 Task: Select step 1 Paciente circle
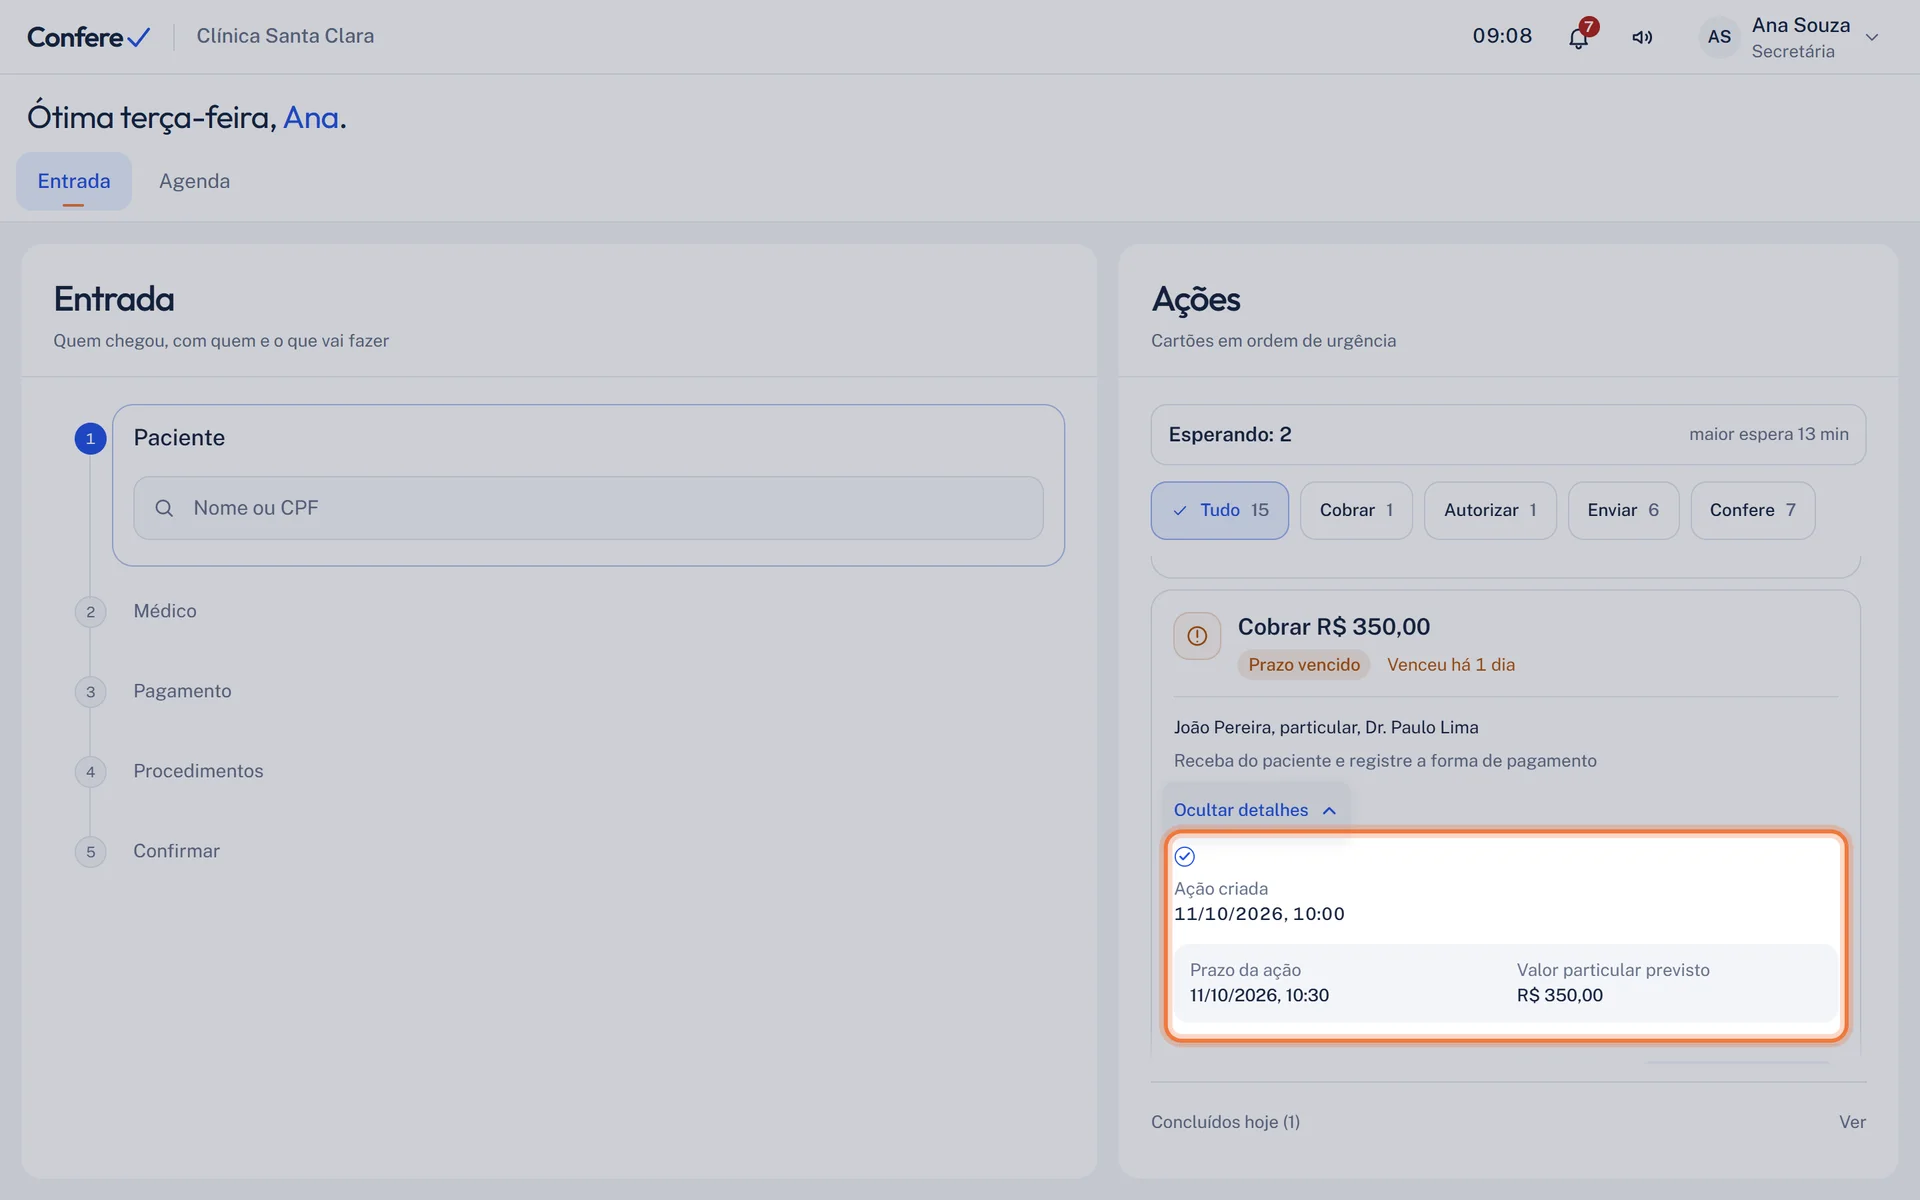click(90, 438)
